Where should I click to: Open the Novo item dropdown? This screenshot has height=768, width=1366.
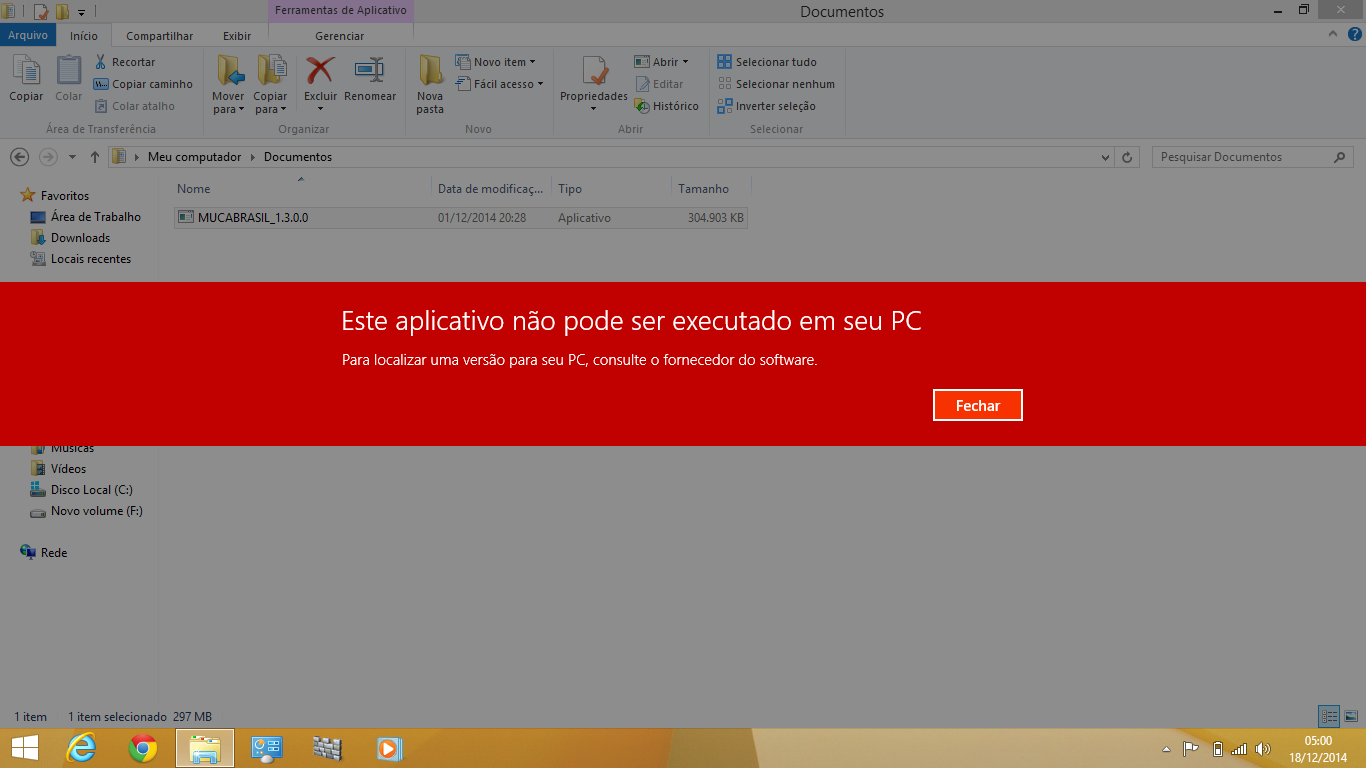(x=496, y=62)
